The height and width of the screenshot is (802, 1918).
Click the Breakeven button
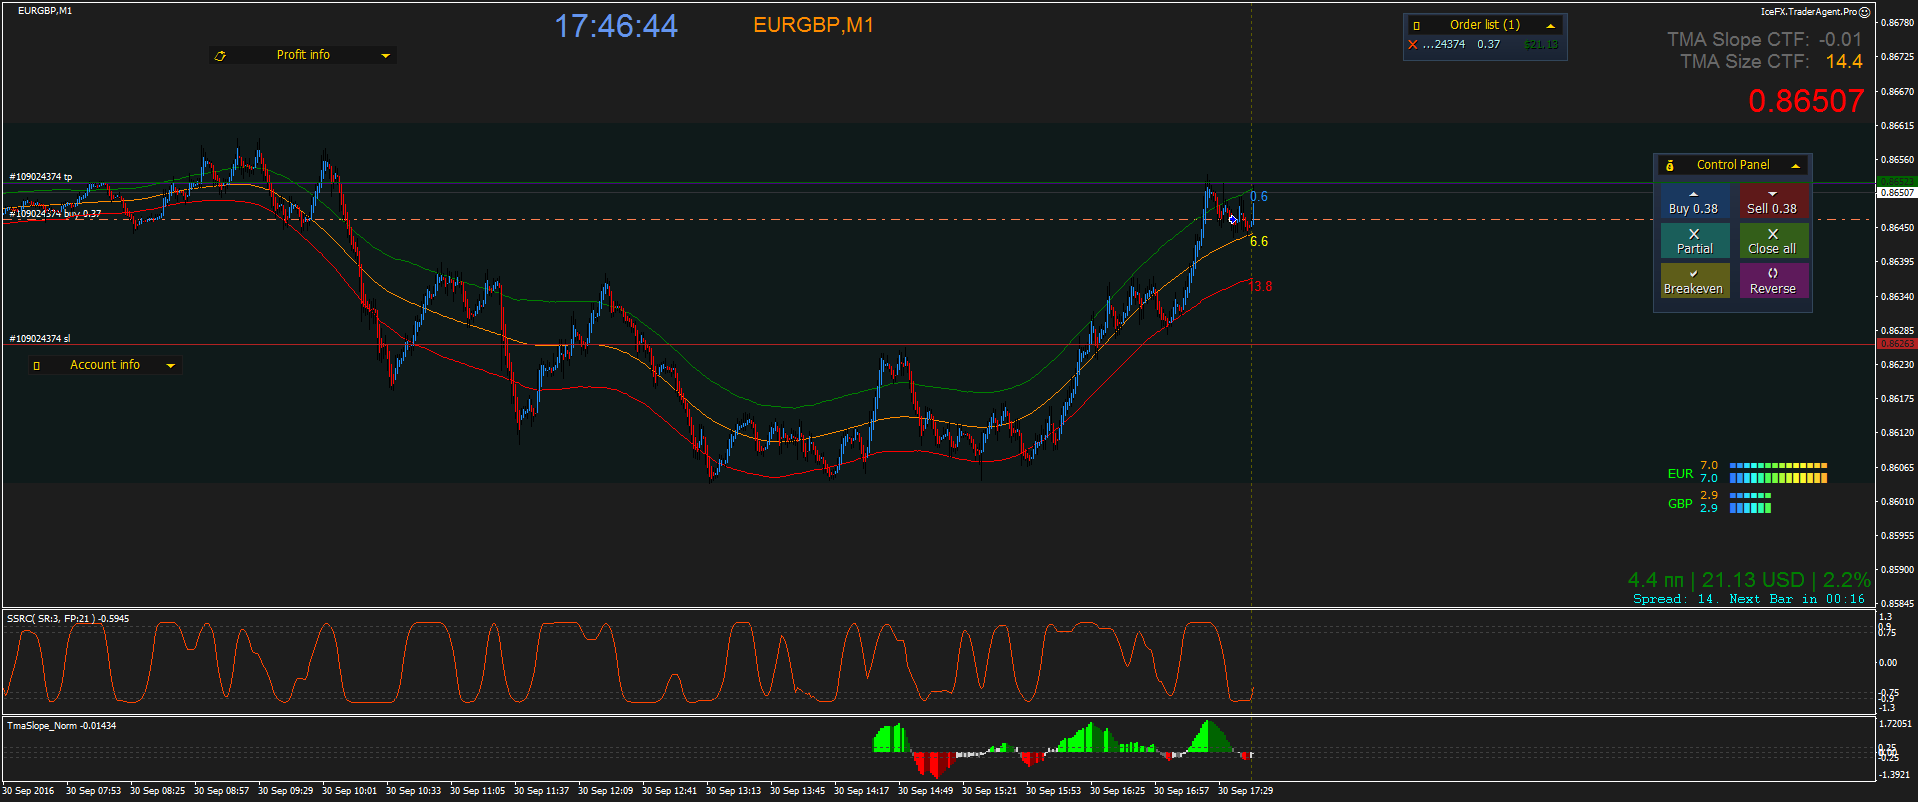point(1693,281)
